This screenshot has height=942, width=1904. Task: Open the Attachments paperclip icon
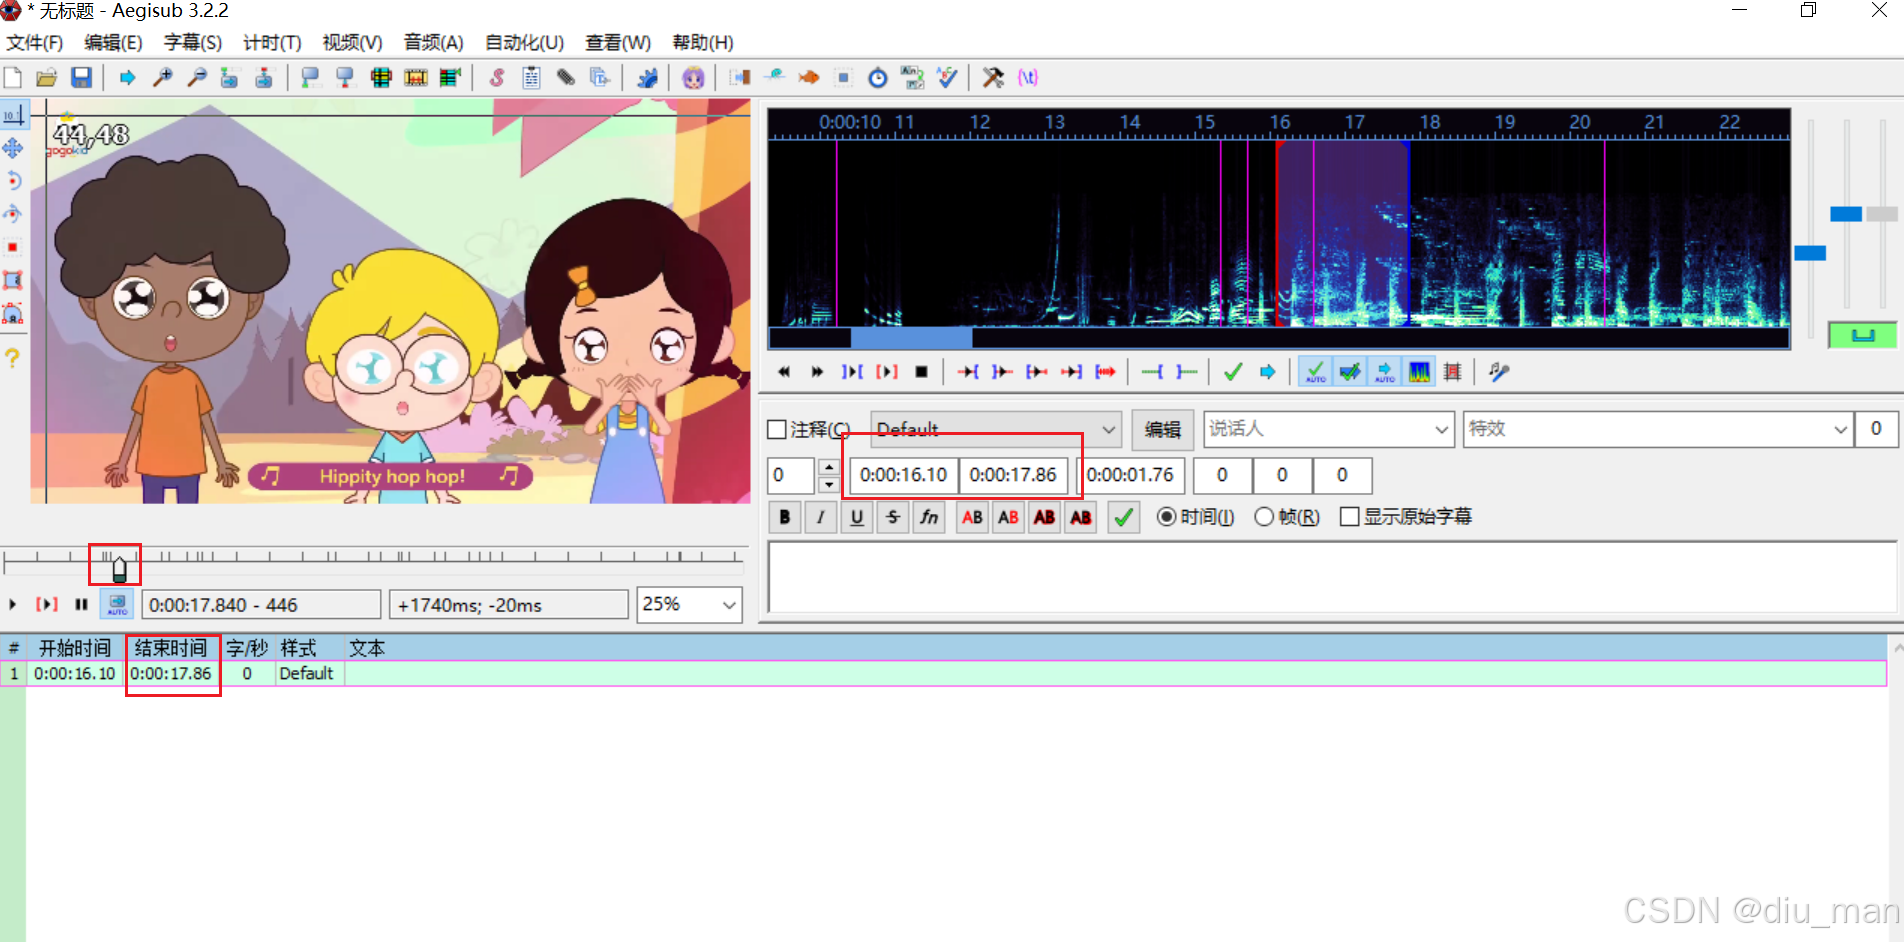click(x=566, y=78)
